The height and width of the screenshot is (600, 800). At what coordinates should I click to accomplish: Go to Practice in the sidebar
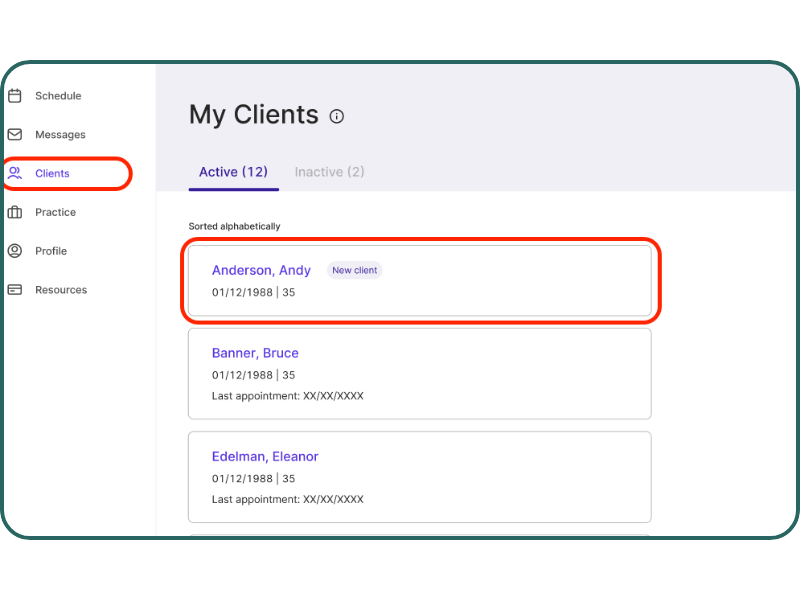tap(56, 212)
